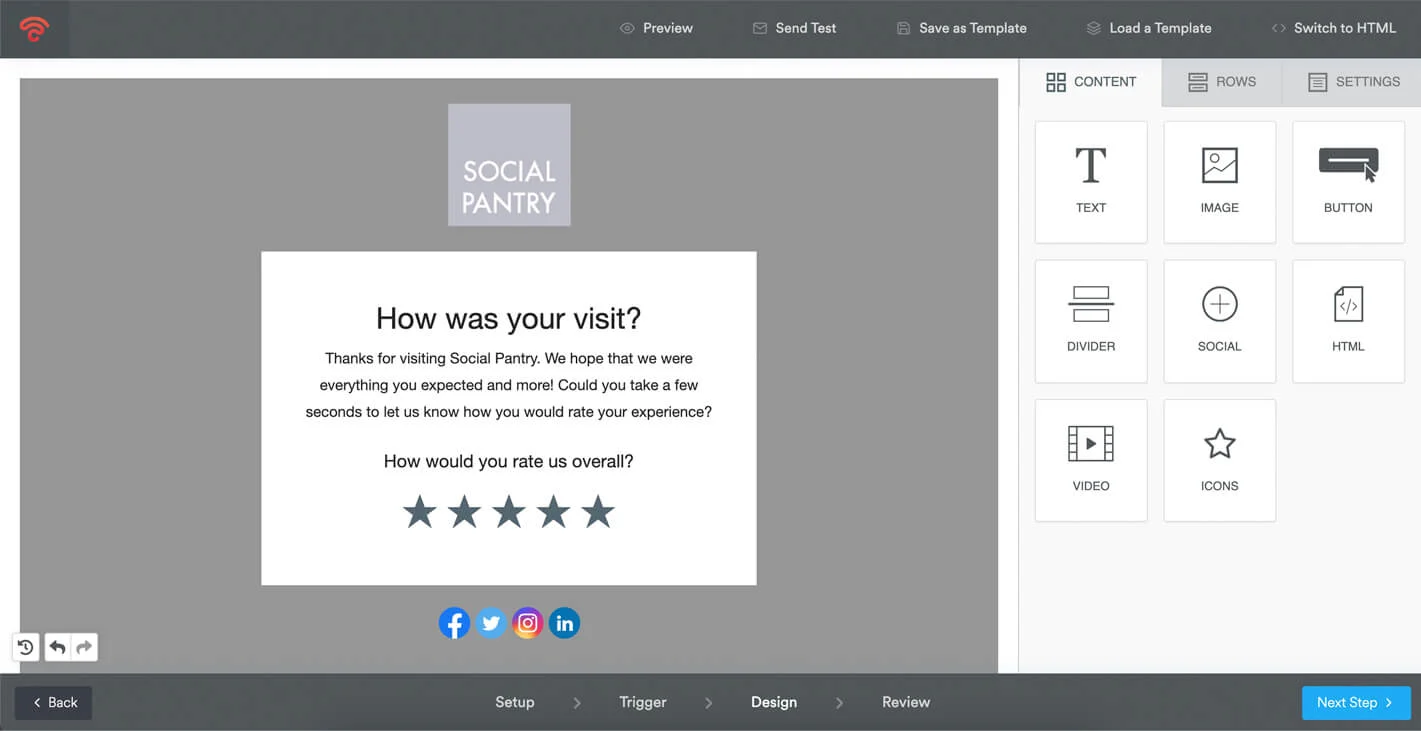This screenshot has width=1421, height=731.
Task: Switch to HTML editor
Action: point(1333,28)
